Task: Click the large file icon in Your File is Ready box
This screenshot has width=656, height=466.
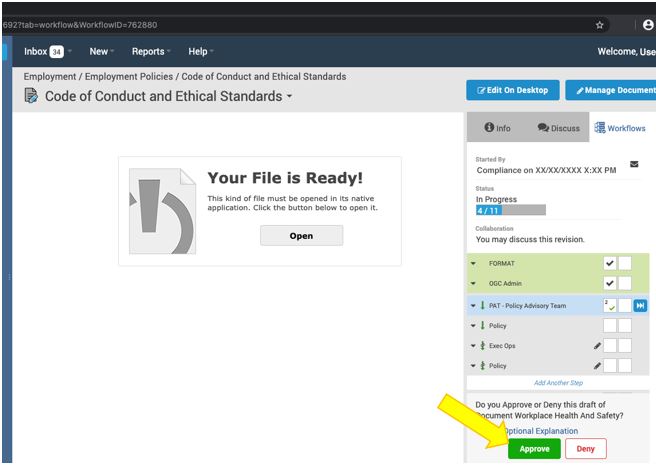Action: point(162,211)
